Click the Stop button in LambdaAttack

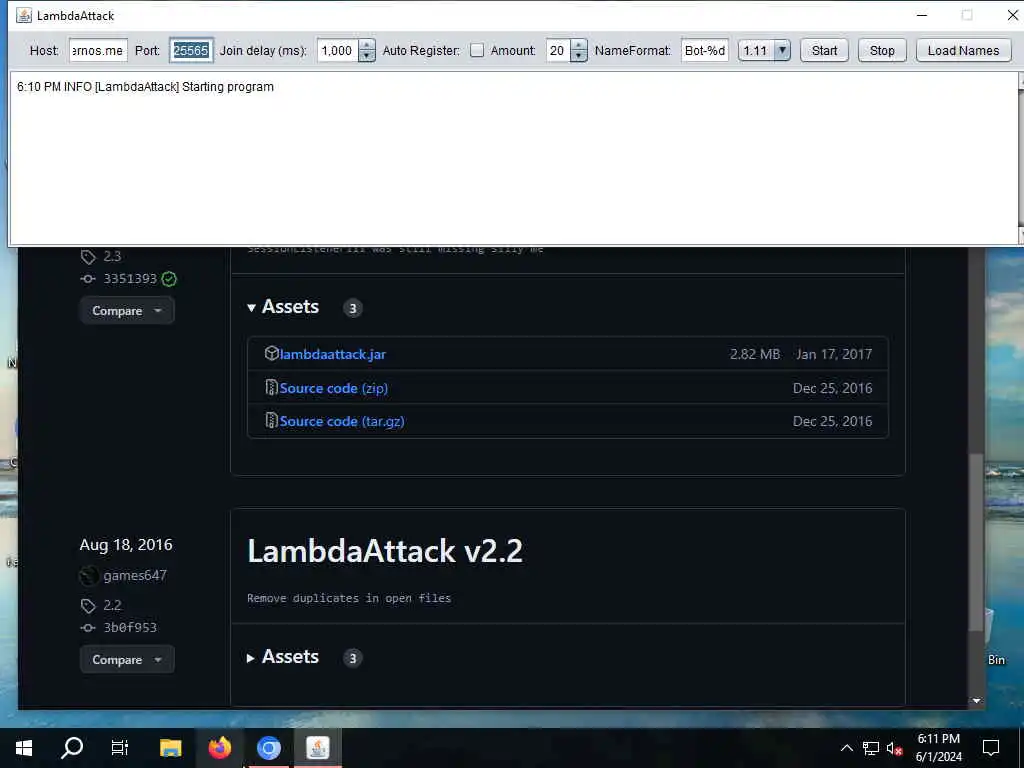coord(882,50)
